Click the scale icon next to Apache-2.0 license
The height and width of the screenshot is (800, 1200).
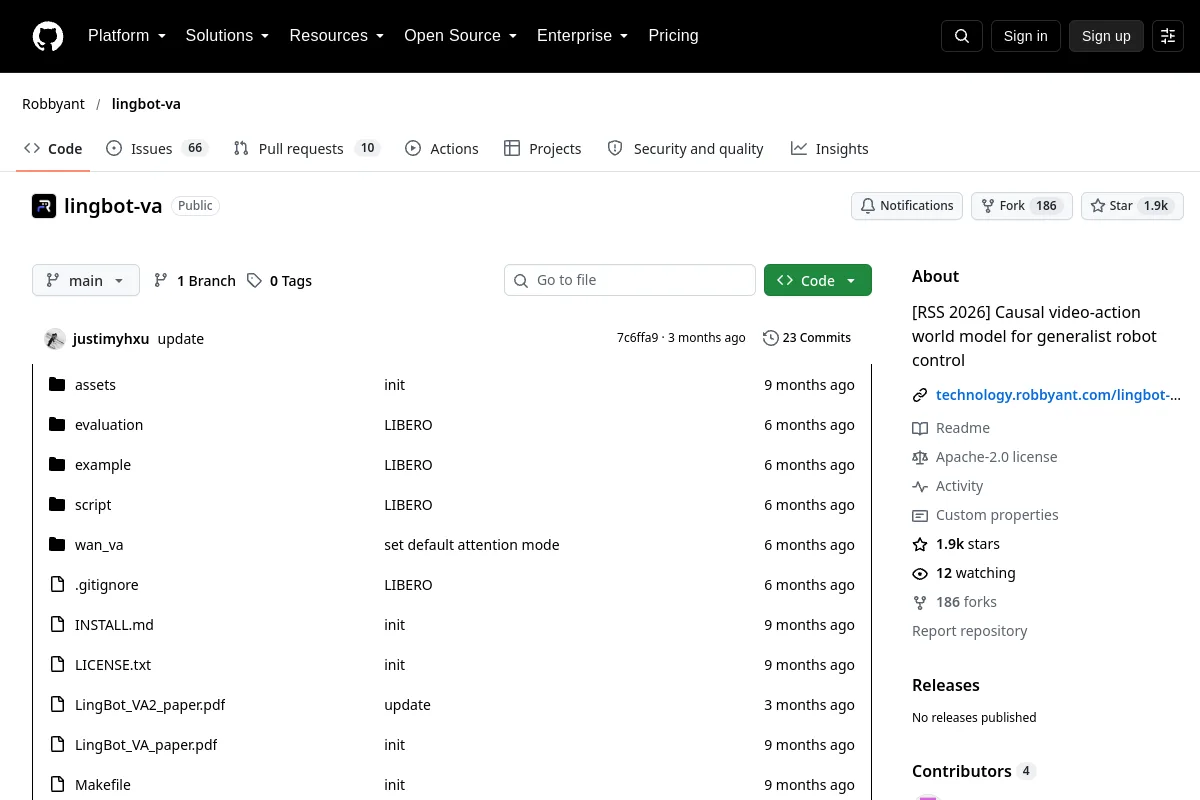point(920,457)
